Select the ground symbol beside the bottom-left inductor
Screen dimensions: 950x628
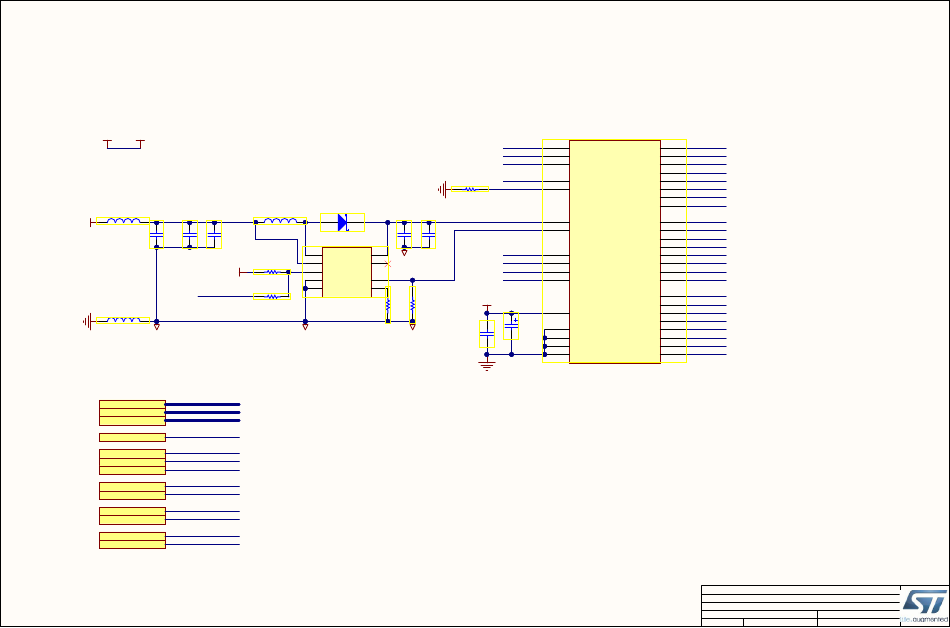pos(88,322)
